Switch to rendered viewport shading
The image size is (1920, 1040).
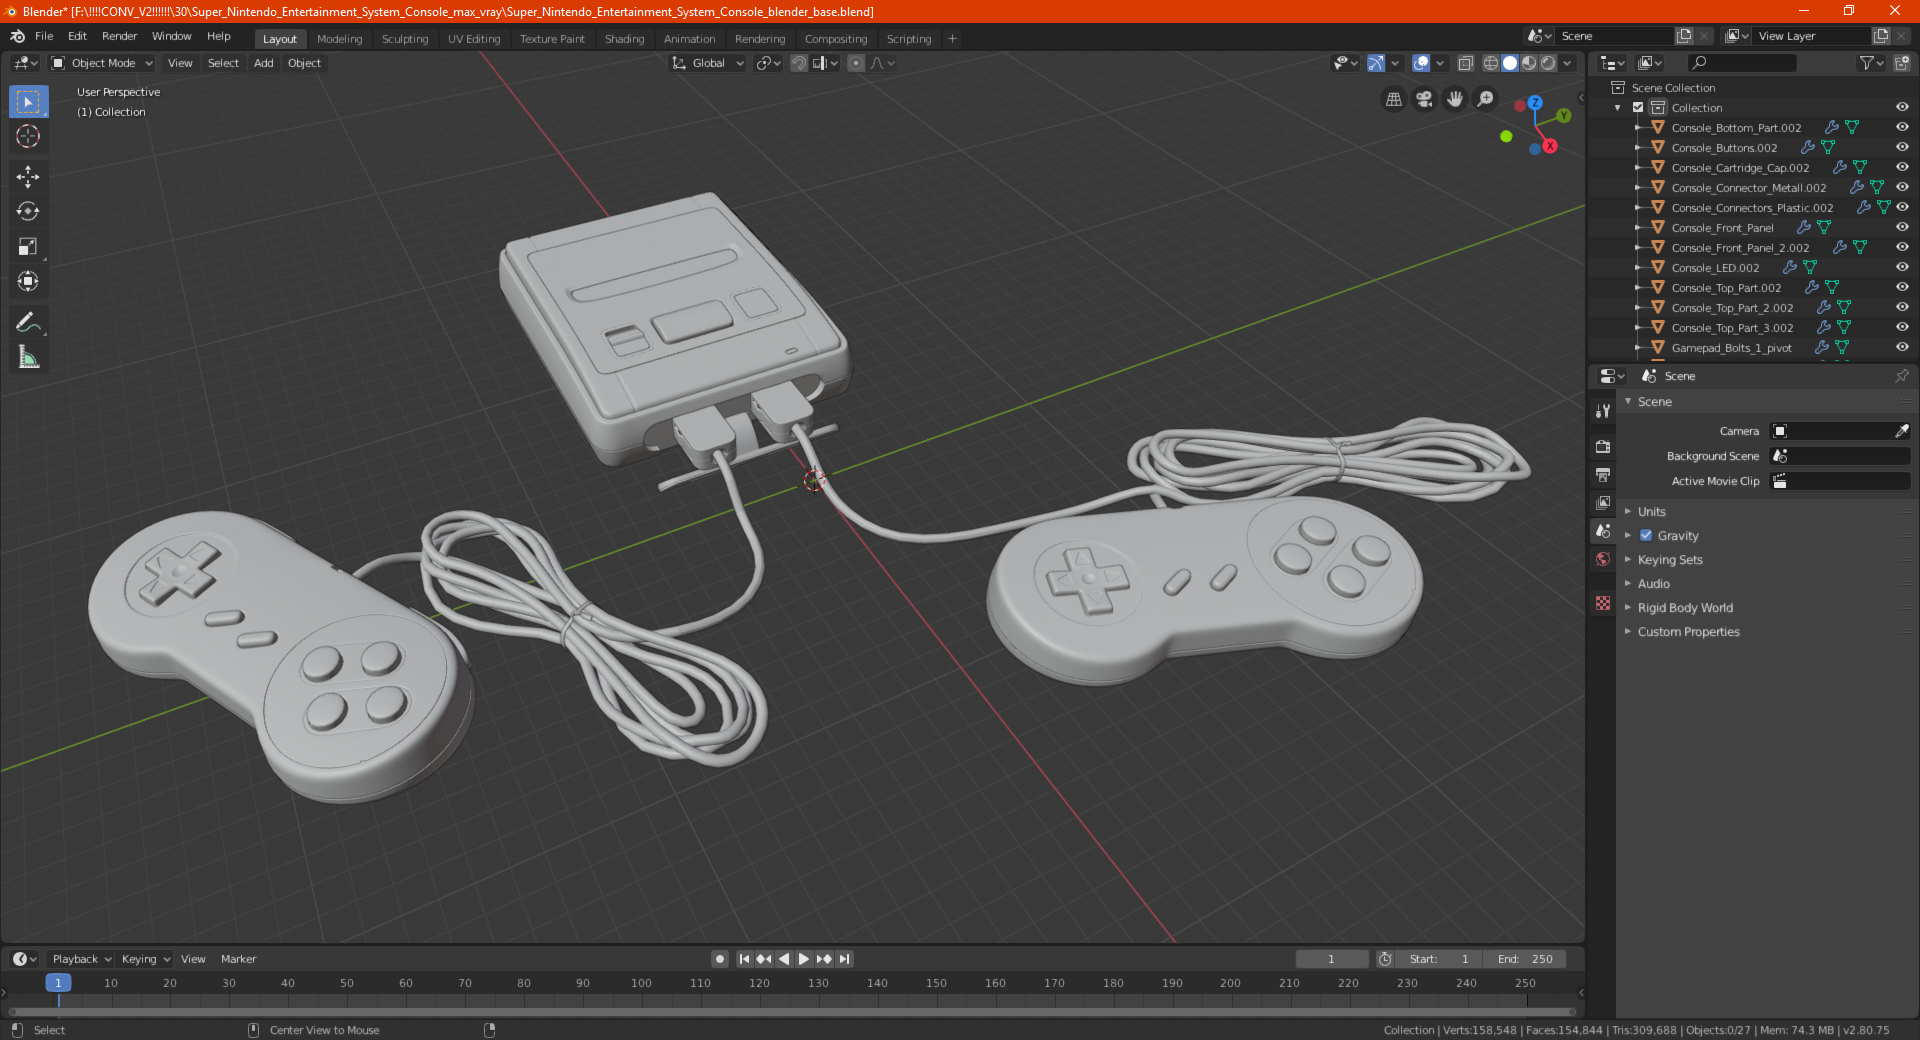[1548, 63]
